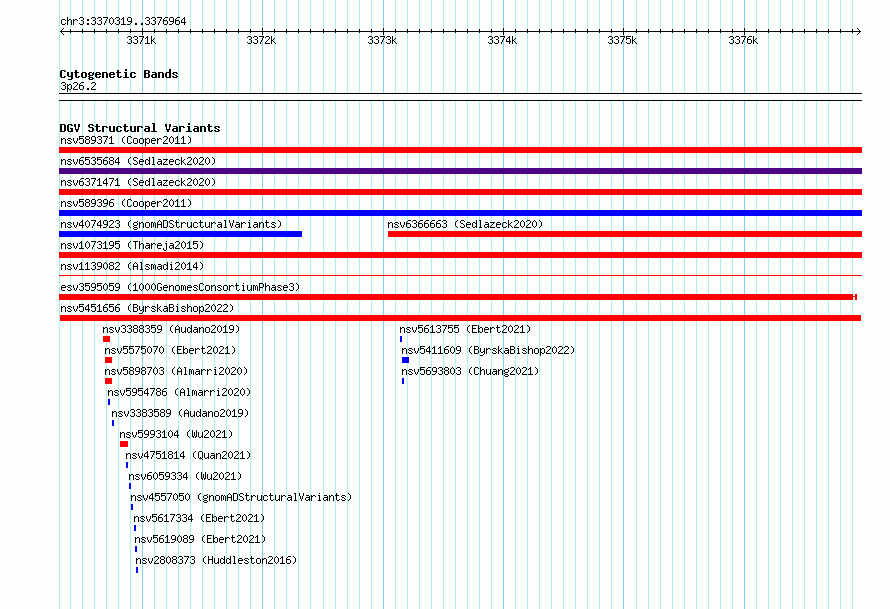
Task: Click the blue nsv4074923 gnomAD variant bar
Action: click(x=180, y=234)
